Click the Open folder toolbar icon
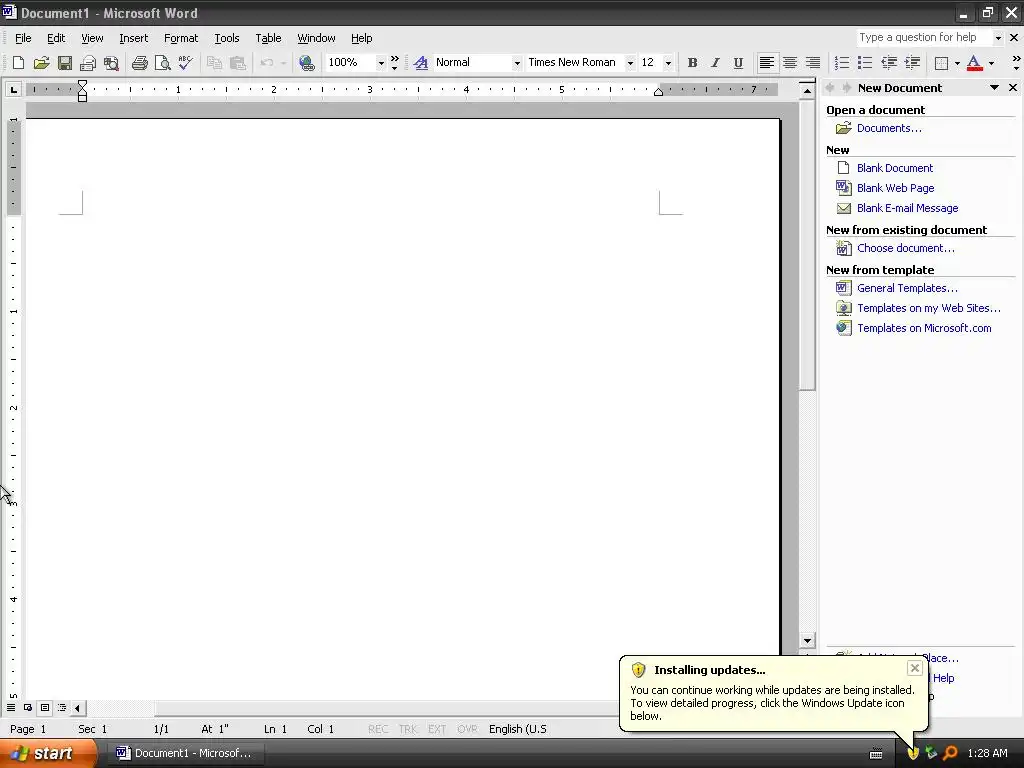This screenshot has width=1024, height=768. point(41,63)
